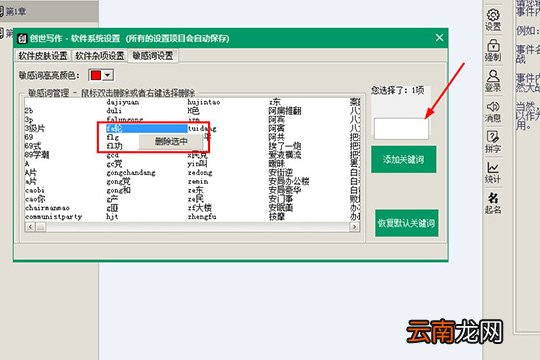Click the 恢复默认关键词 button
This screenshot has height=360, width=540.
click(406, 223)
